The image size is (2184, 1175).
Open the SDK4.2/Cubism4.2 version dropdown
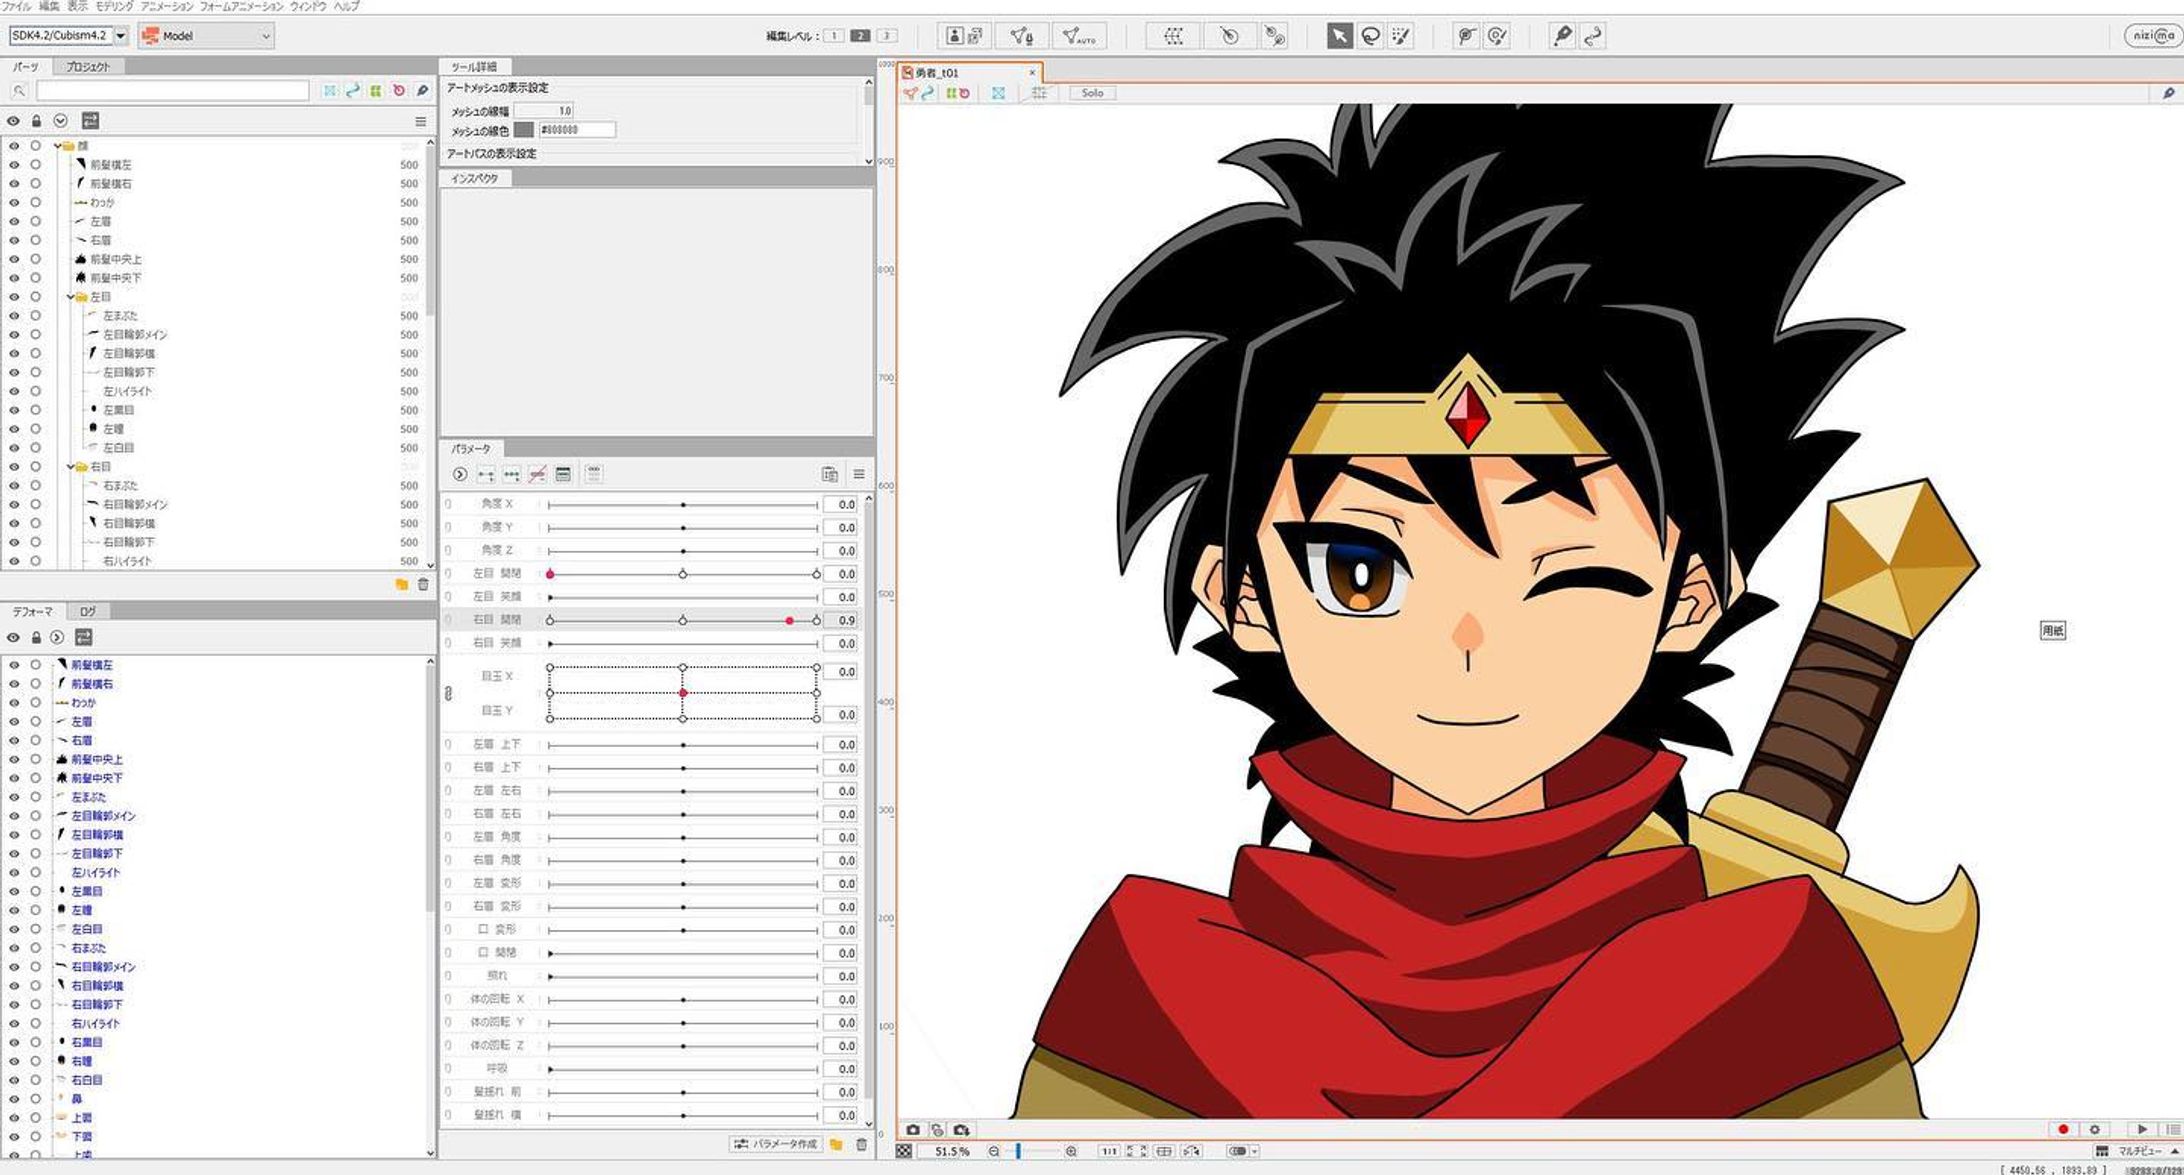pos(121,36)
